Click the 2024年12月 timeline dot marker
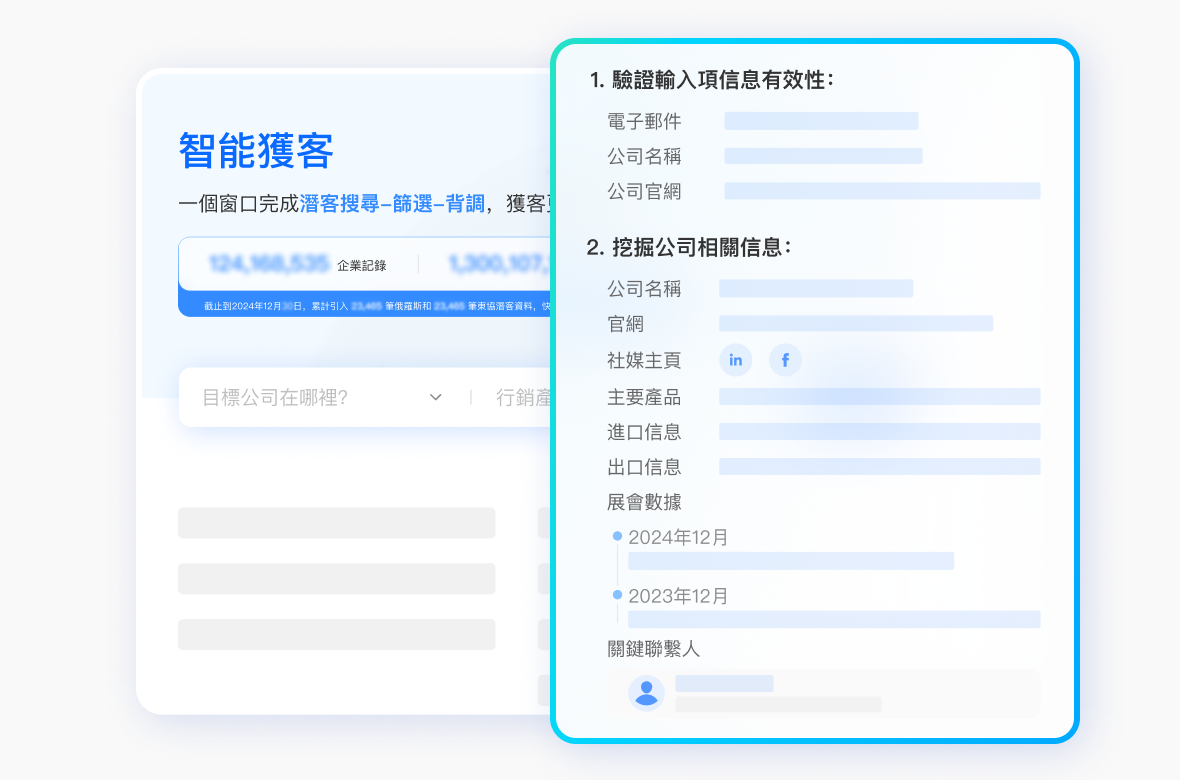1180x780 pixels. (616, 536)
